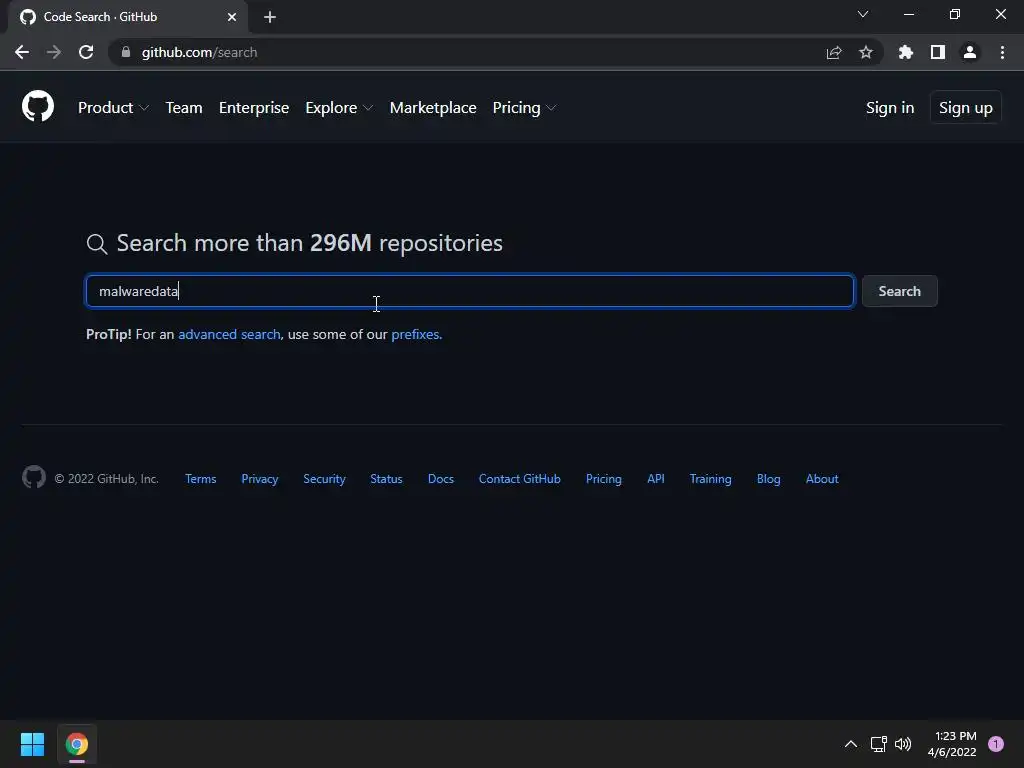Click Chrome icon in taskbar
This screenshot has width=1024, height=768.
point(77,744)
